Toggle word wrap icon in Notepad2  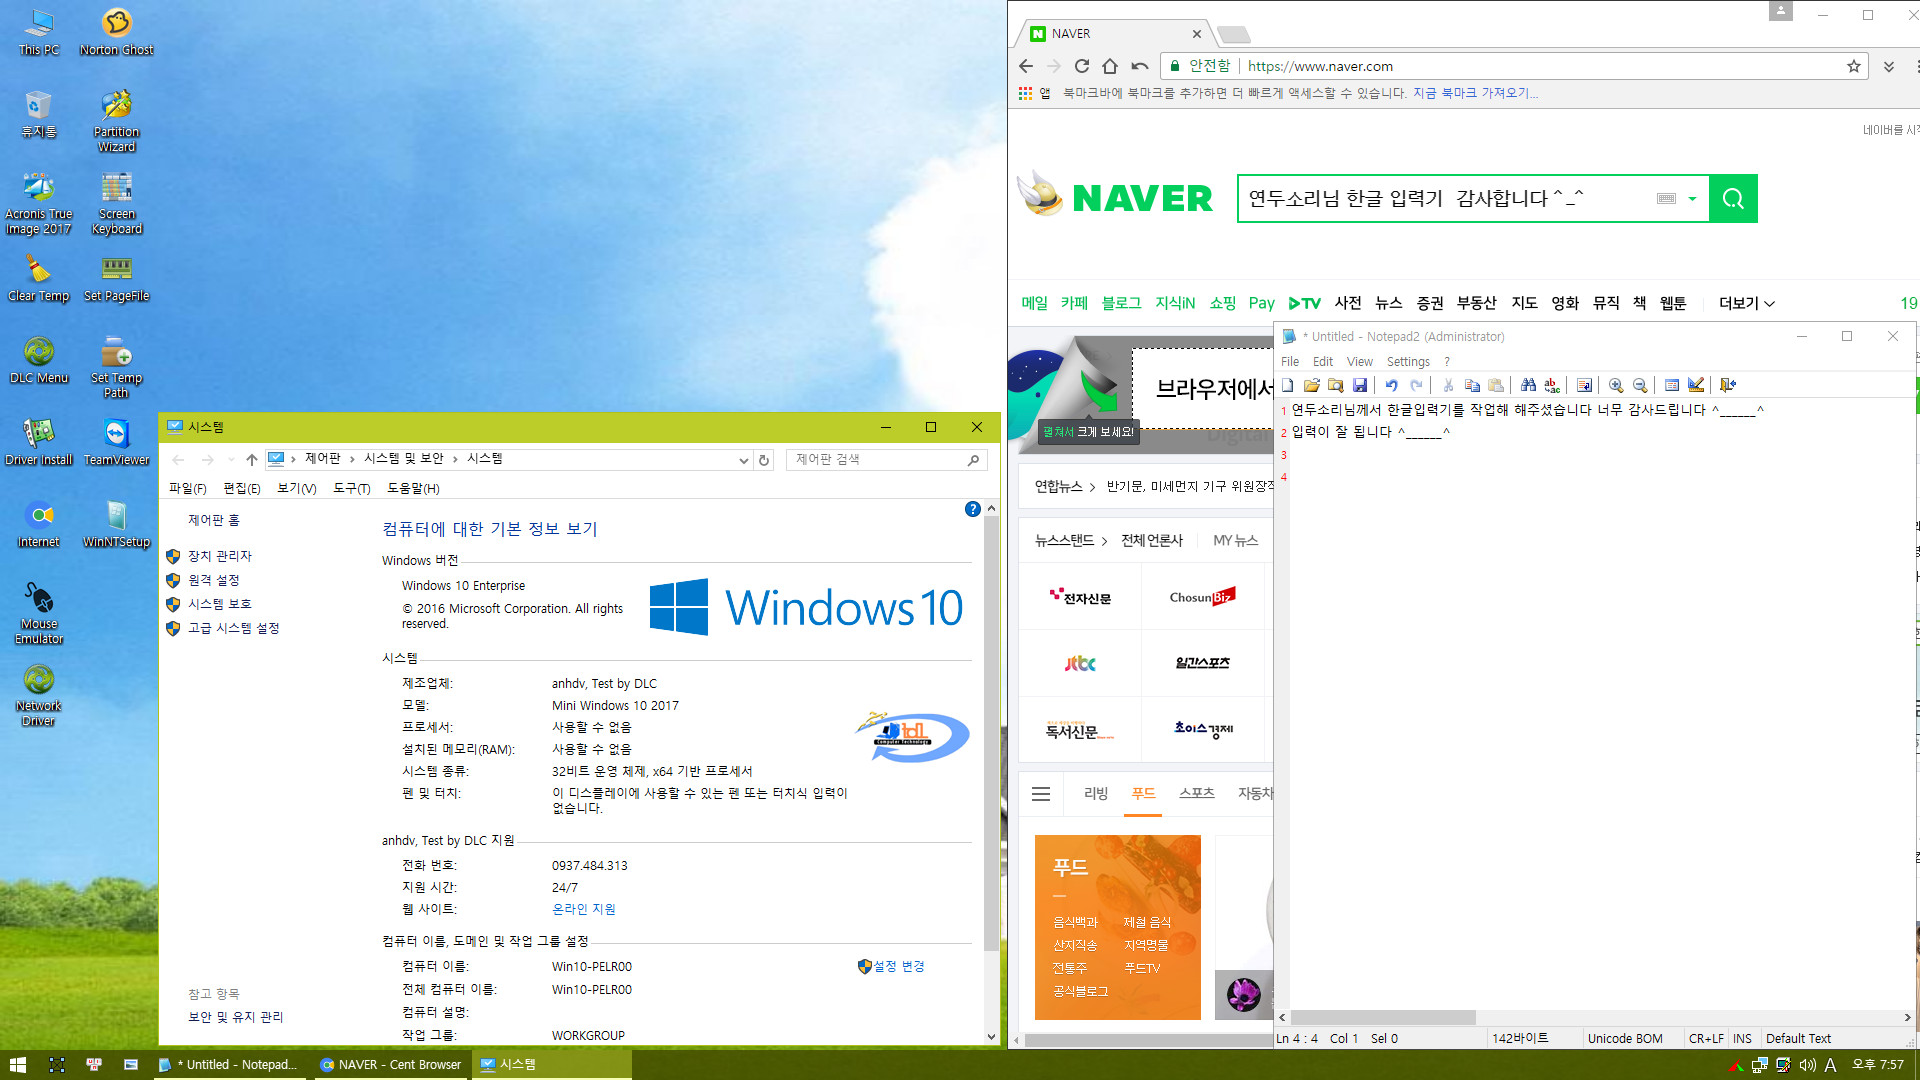1584,385
